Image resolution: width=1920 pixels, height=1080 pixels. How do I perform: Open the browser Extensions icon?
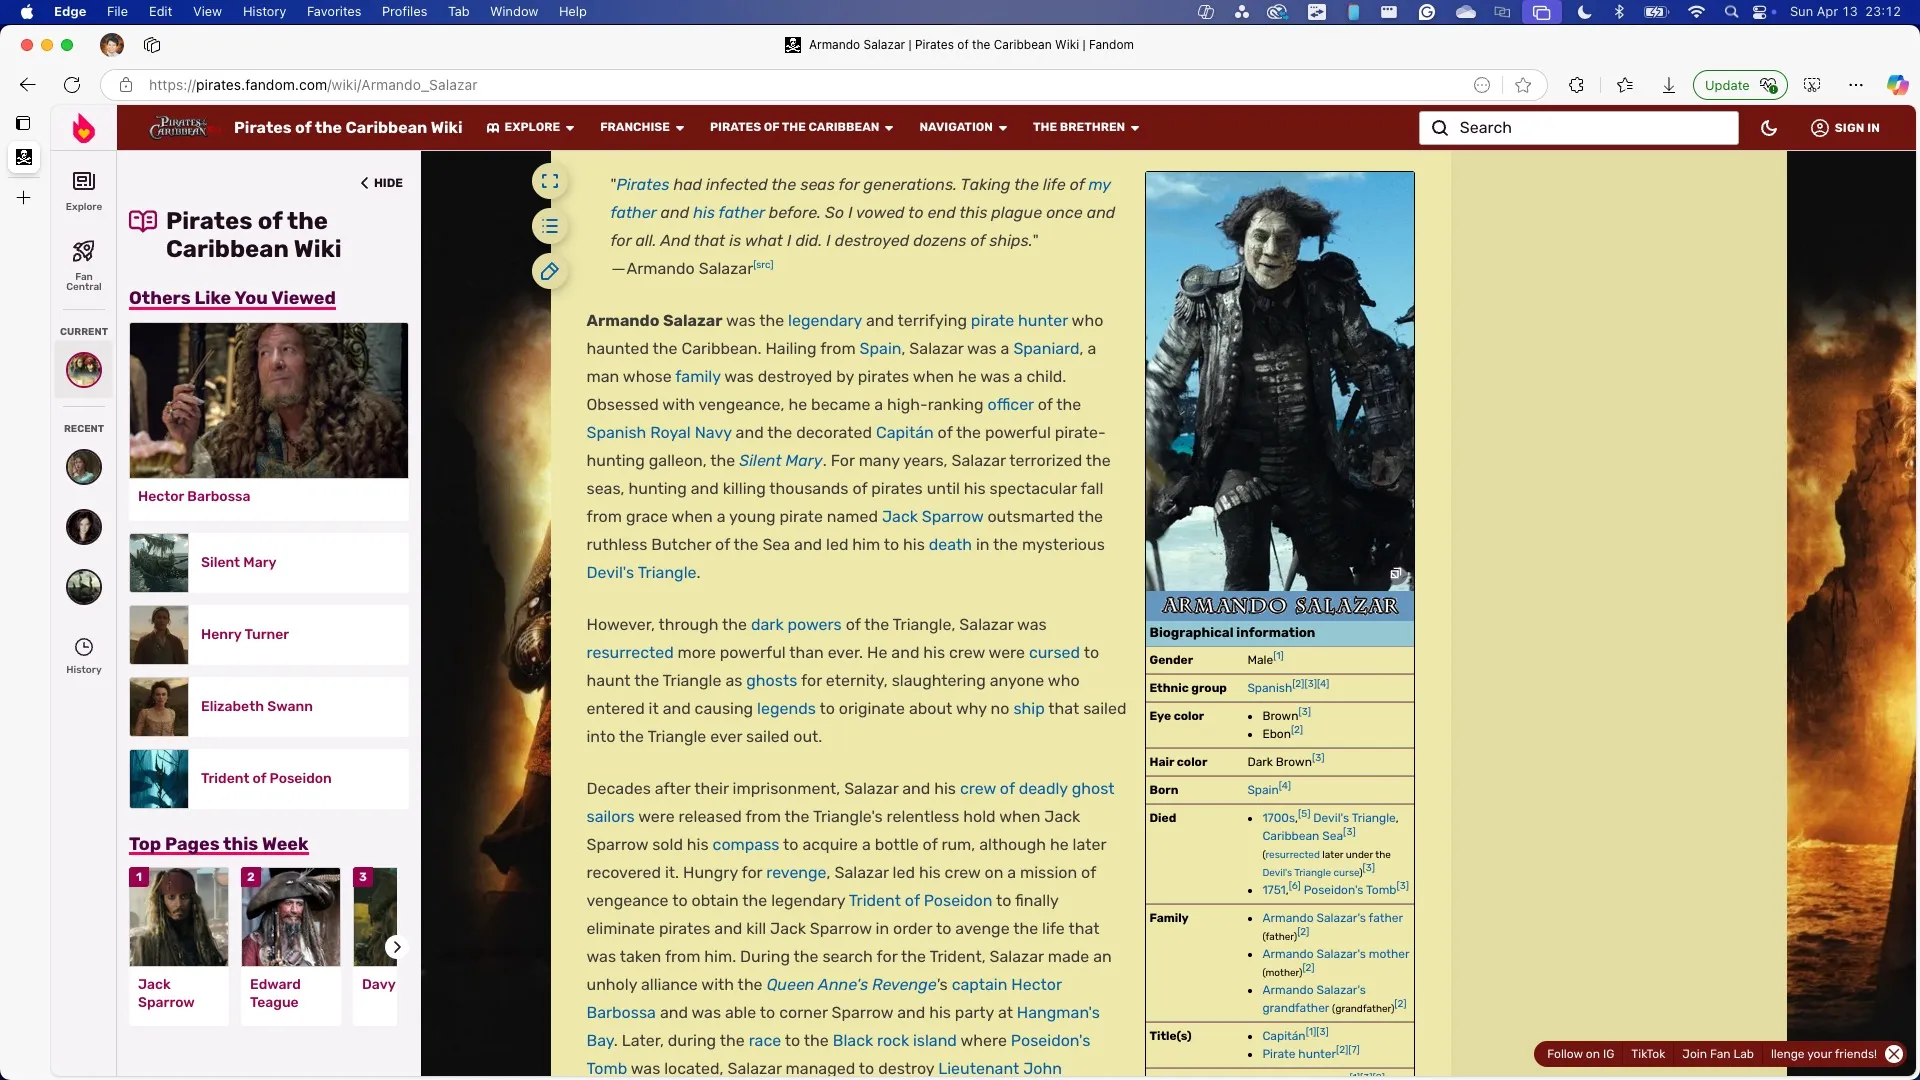click(x=1577, y=85)
